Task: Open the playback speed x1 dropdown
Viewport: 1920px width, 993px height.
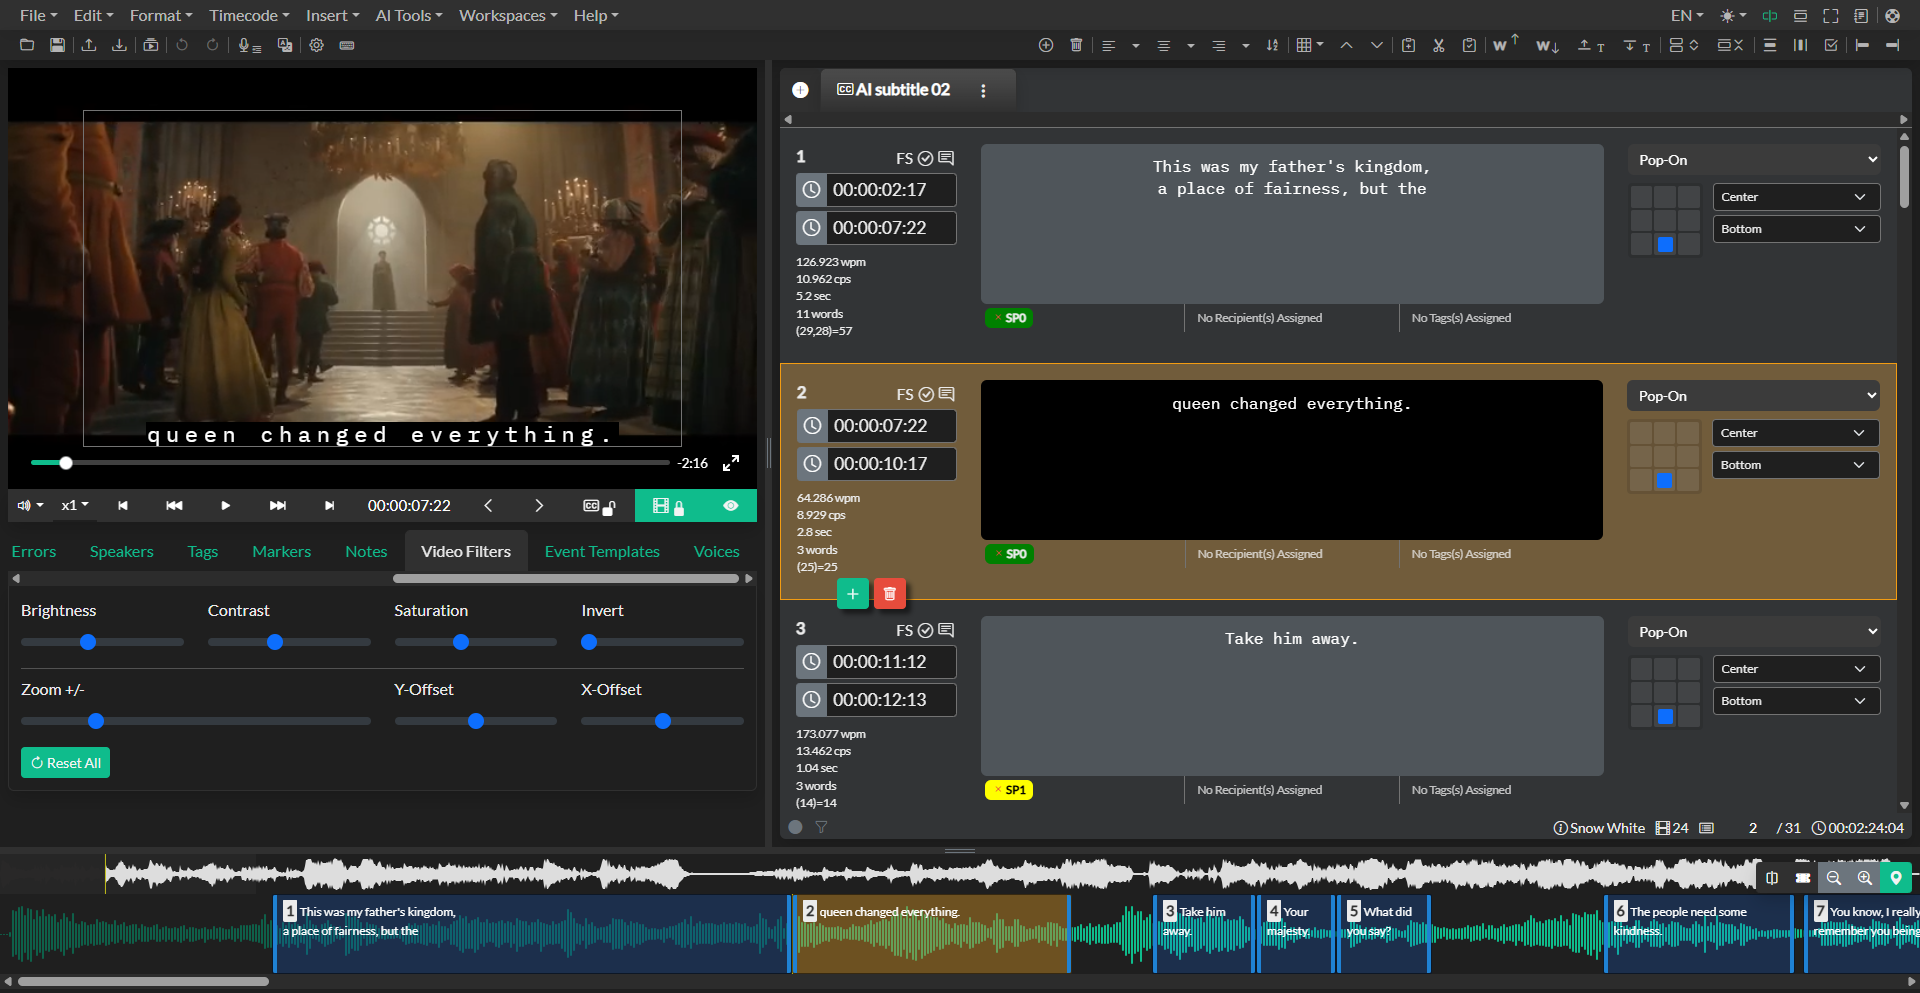Action: coord(74,506)
